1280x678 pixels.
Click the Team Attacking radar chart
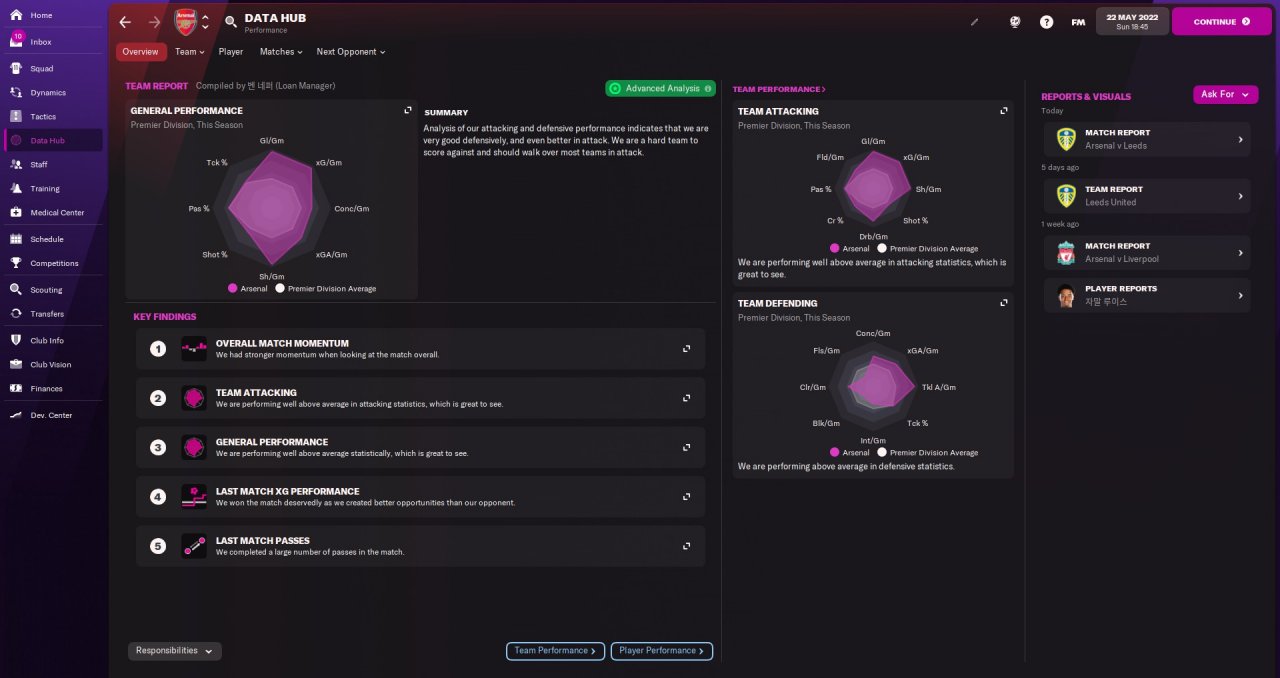(x=873, y=188)
